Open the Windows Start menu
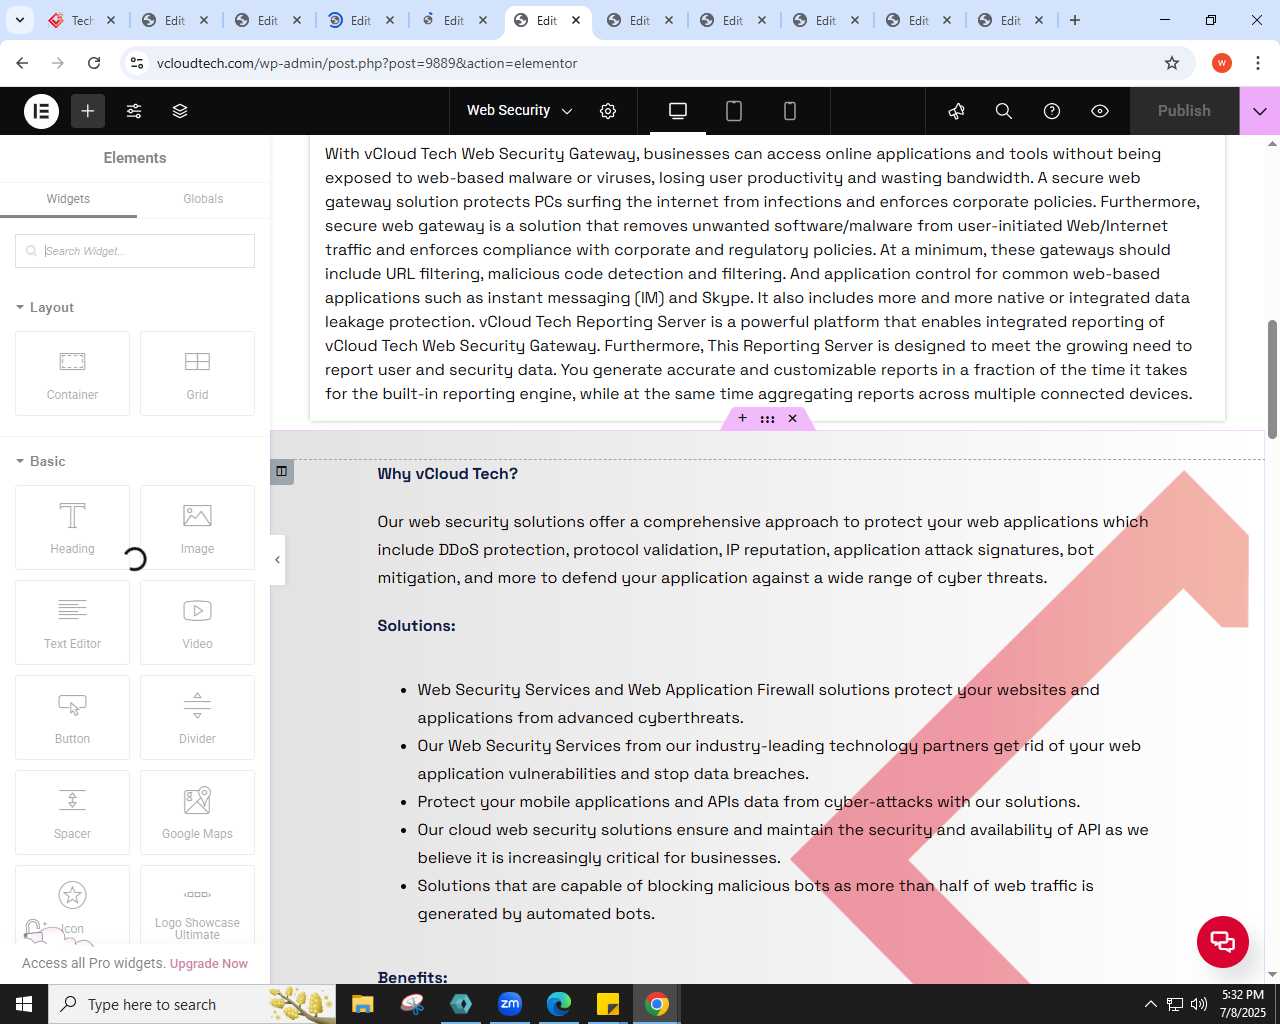Viewport: 1280px width, 1024px height. pos(24,1004)
